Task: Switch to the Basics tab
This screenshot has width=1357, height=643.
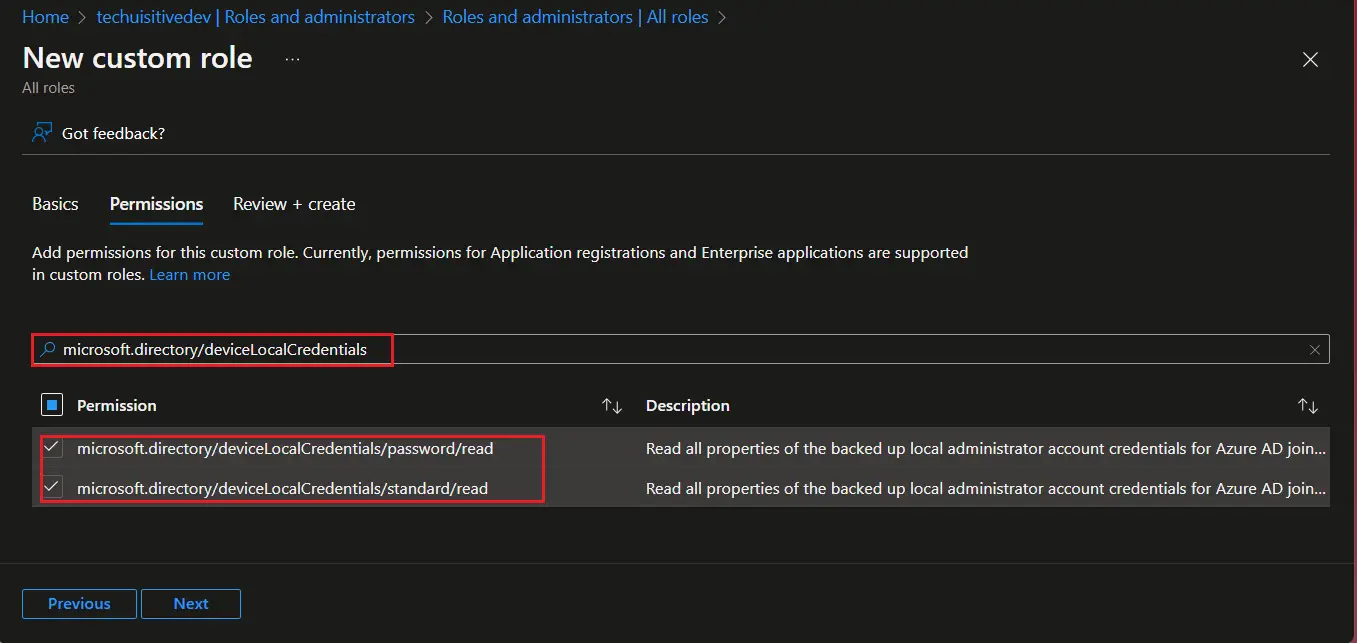Action: (55, 203)
